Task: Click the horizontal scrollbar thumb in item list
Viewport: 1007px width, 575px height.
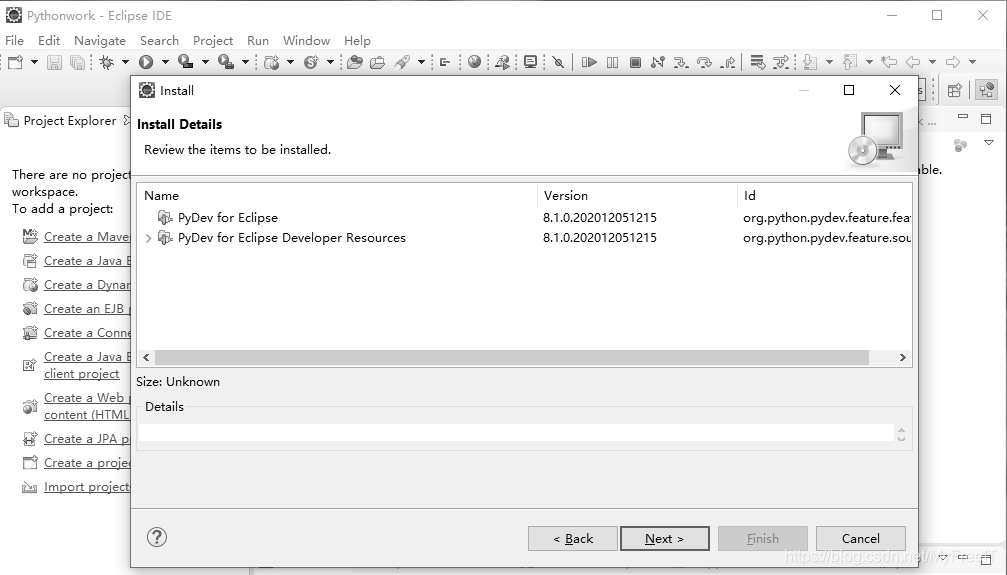Action: 511,357
